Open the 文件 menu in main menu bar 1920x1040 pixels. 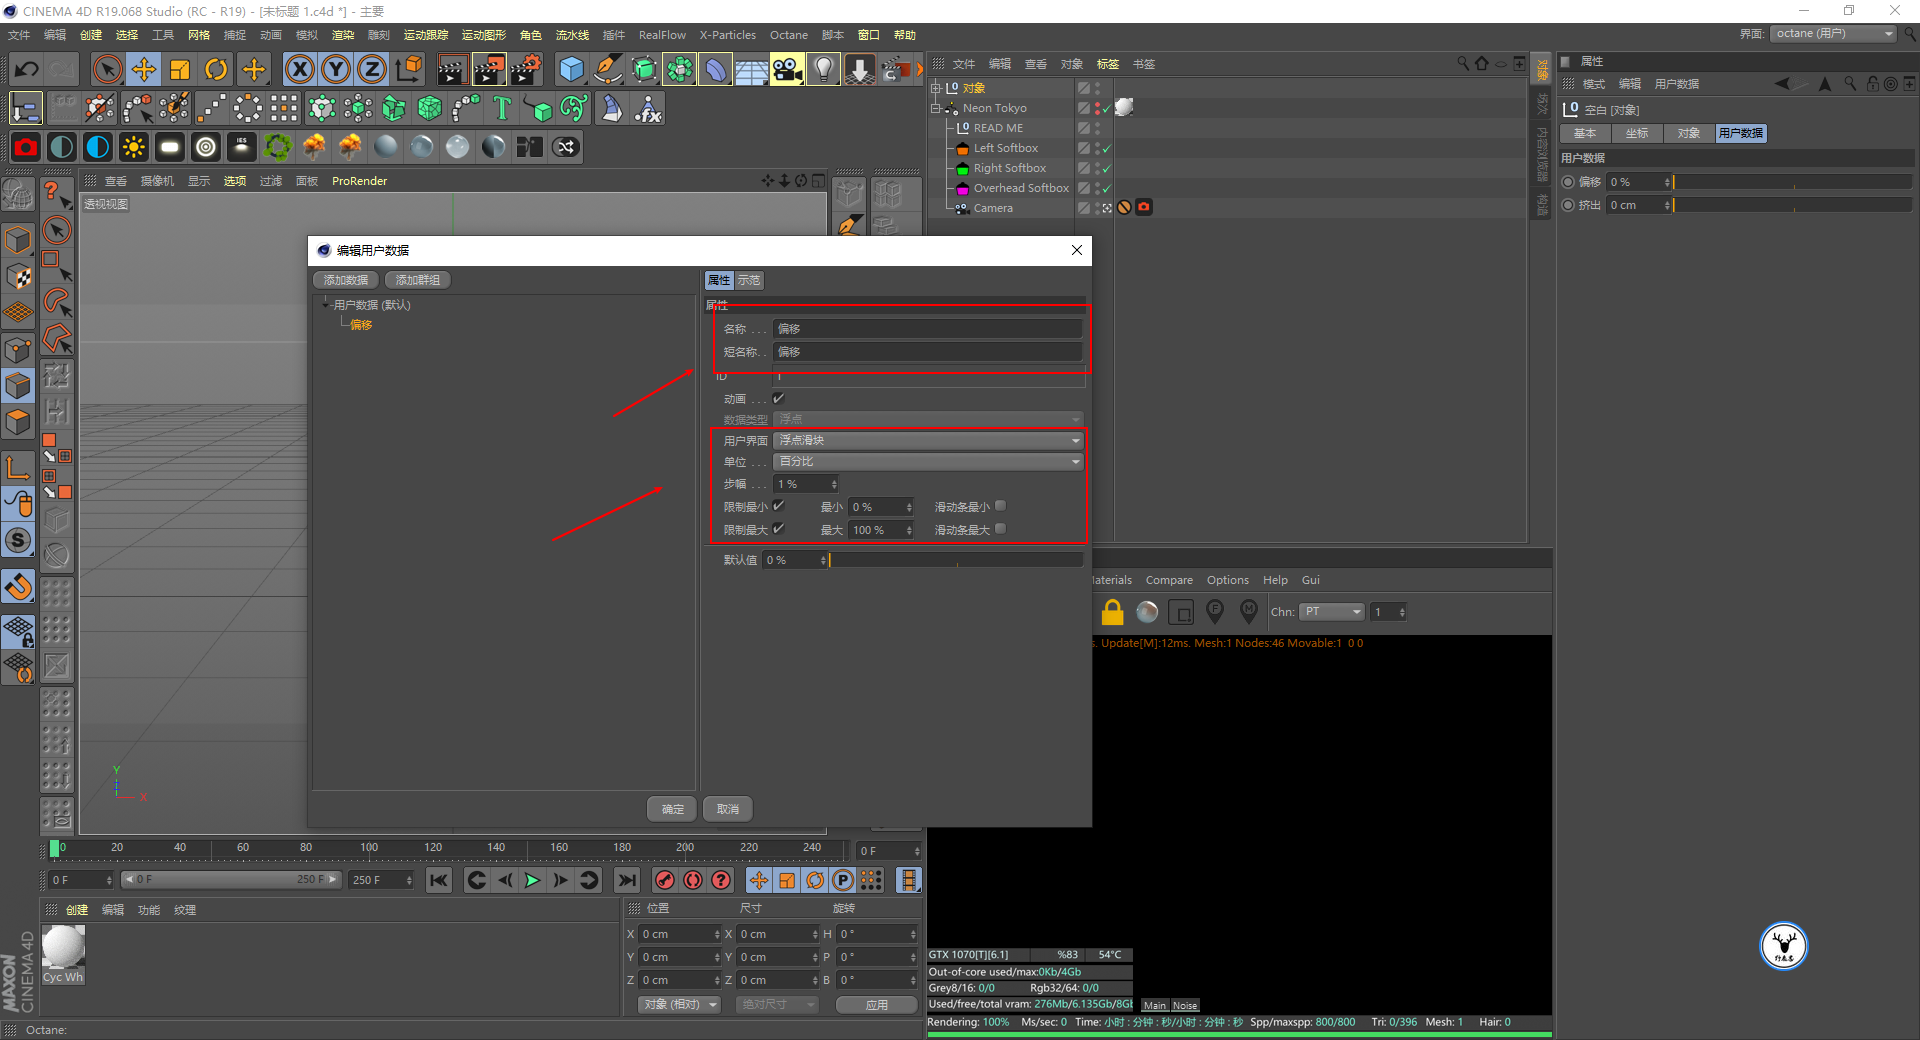pyautogui.click(x=19, y=35)
